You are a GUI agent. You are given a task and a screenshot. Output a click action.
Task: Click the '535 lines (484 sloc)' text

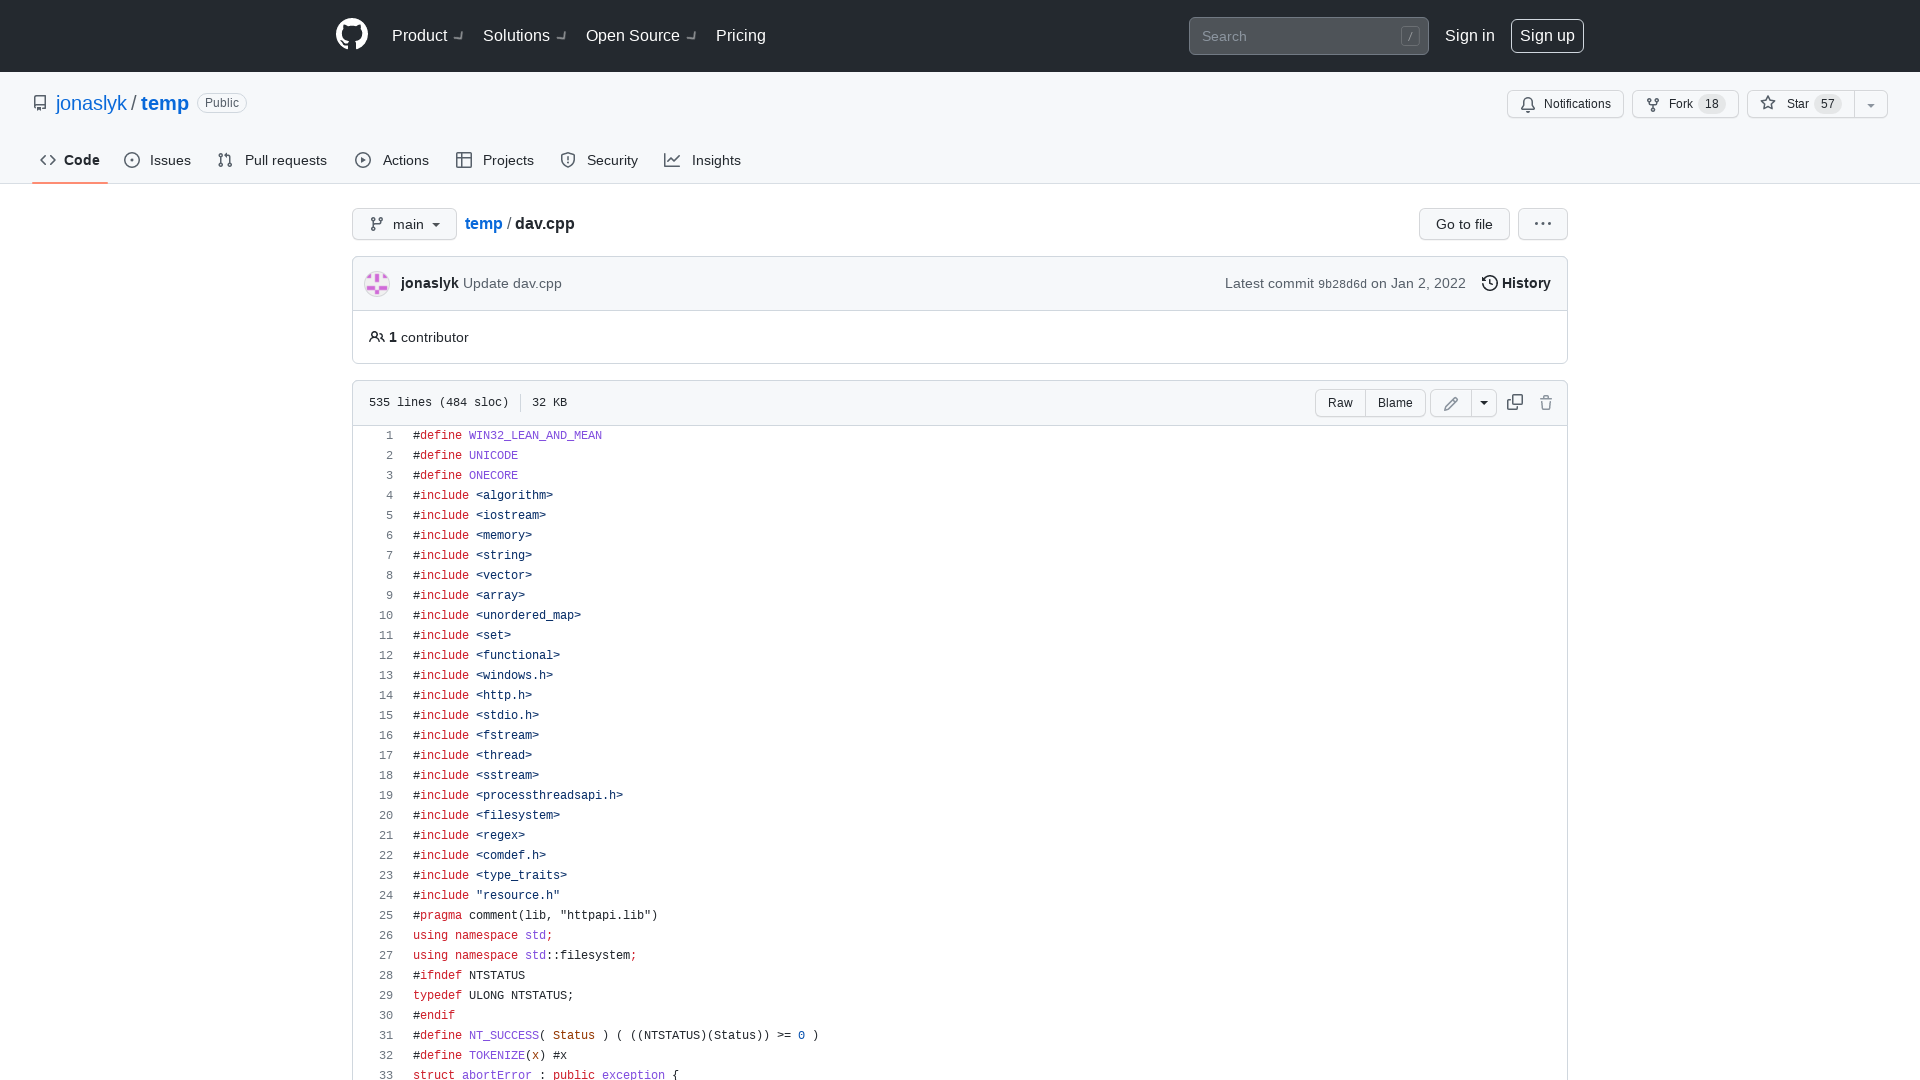click(x=439, y=403)
